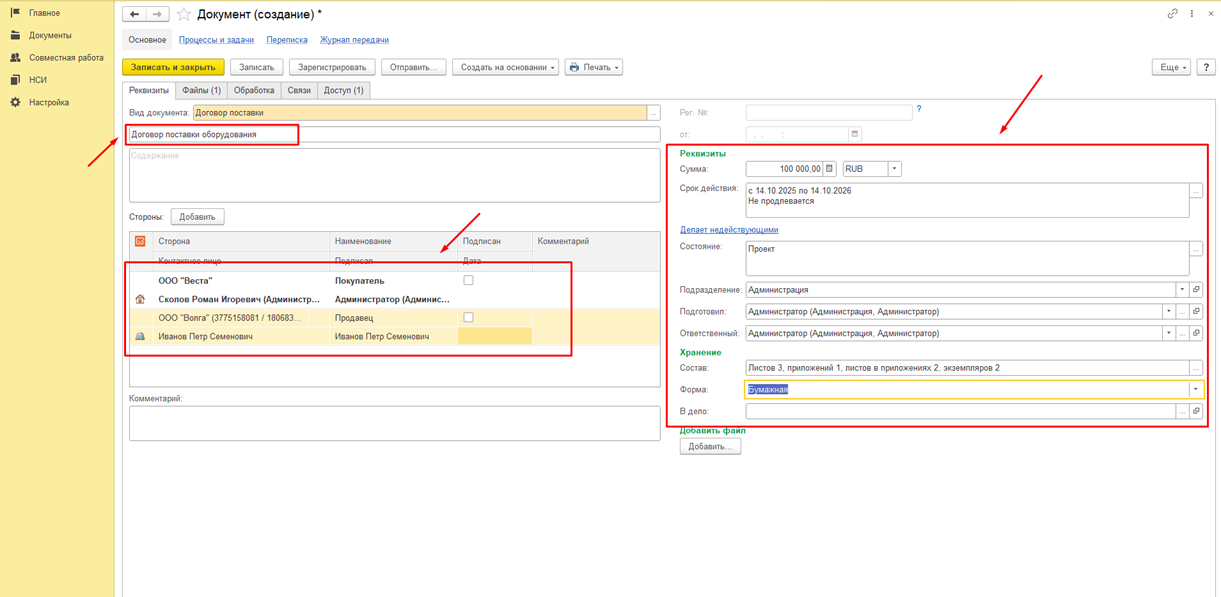The width and height of the screenshot is (1221, 597).
Task: Expand the Подготовил dropdown arrow
Action: pyautogui.click(x=1168, y=312)
